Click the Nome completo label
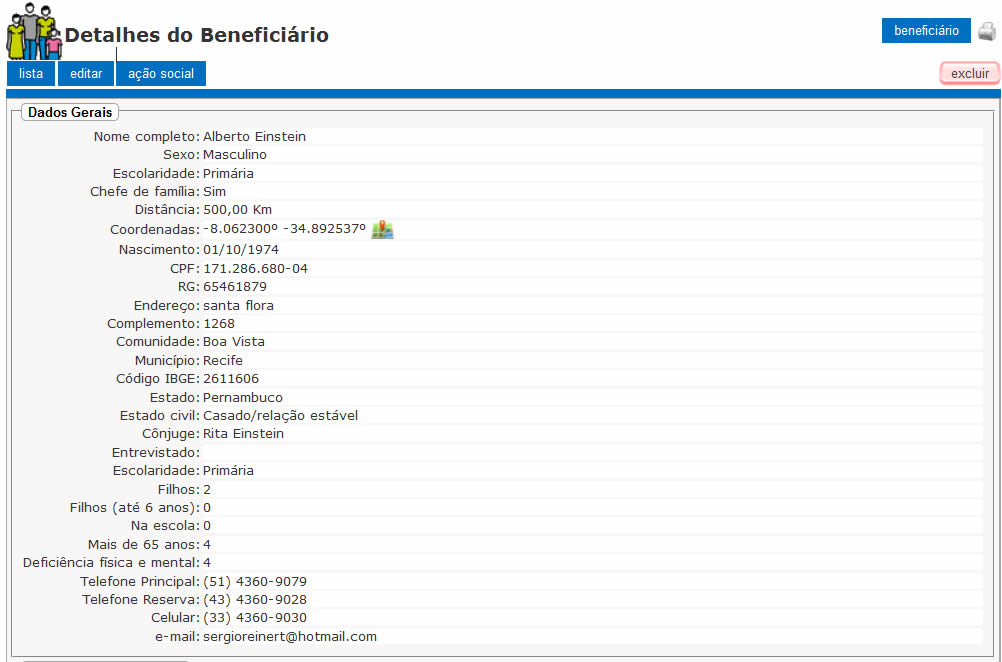Screen dimensions: 1002x662 click(147, 137)
